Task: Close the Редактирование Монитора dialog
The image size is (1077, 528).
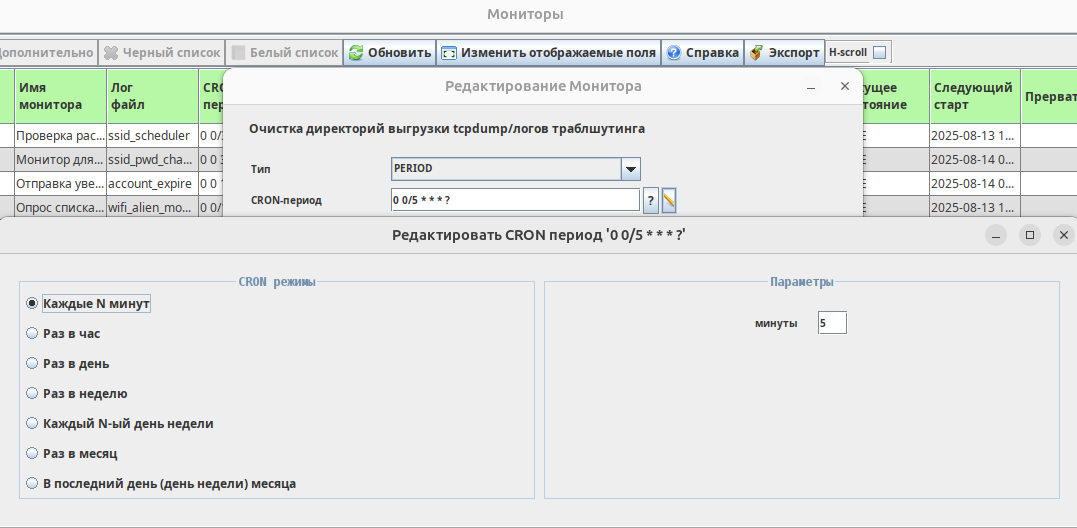Action: tap(845, 87)
